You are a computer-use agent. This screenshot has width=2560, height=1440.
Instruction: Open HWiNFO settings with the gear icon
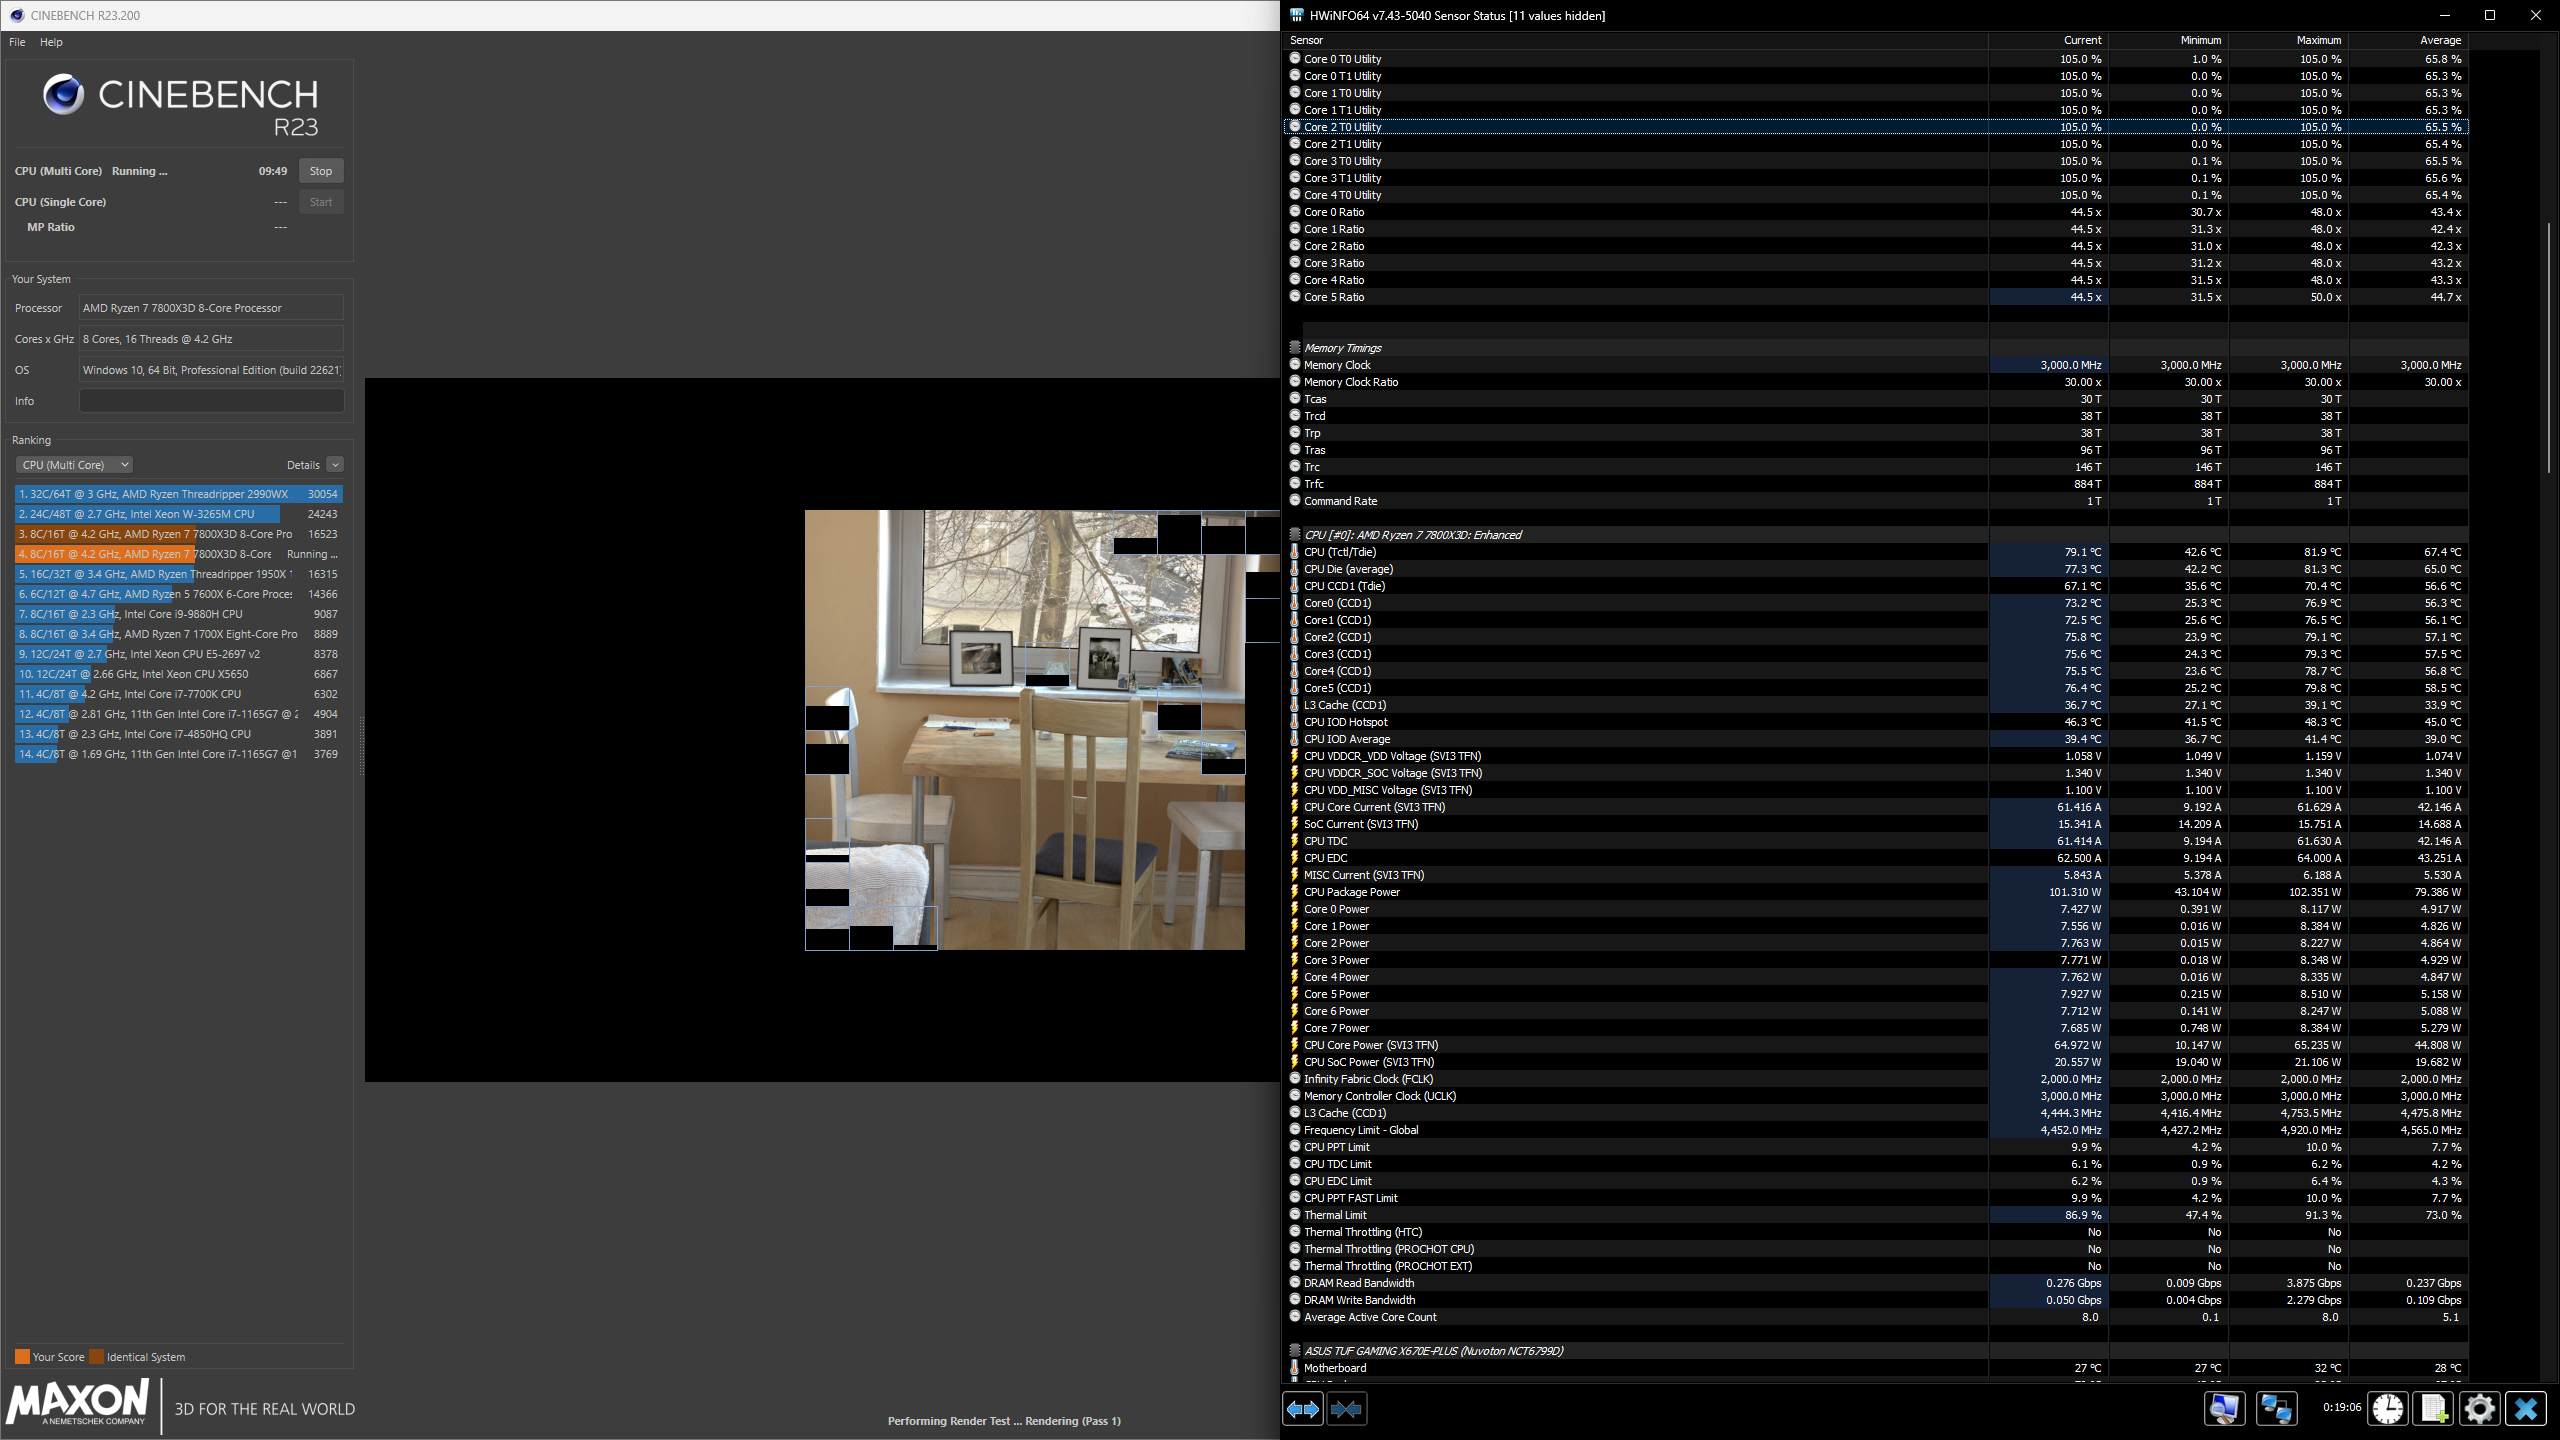tap(2480, 1408)
